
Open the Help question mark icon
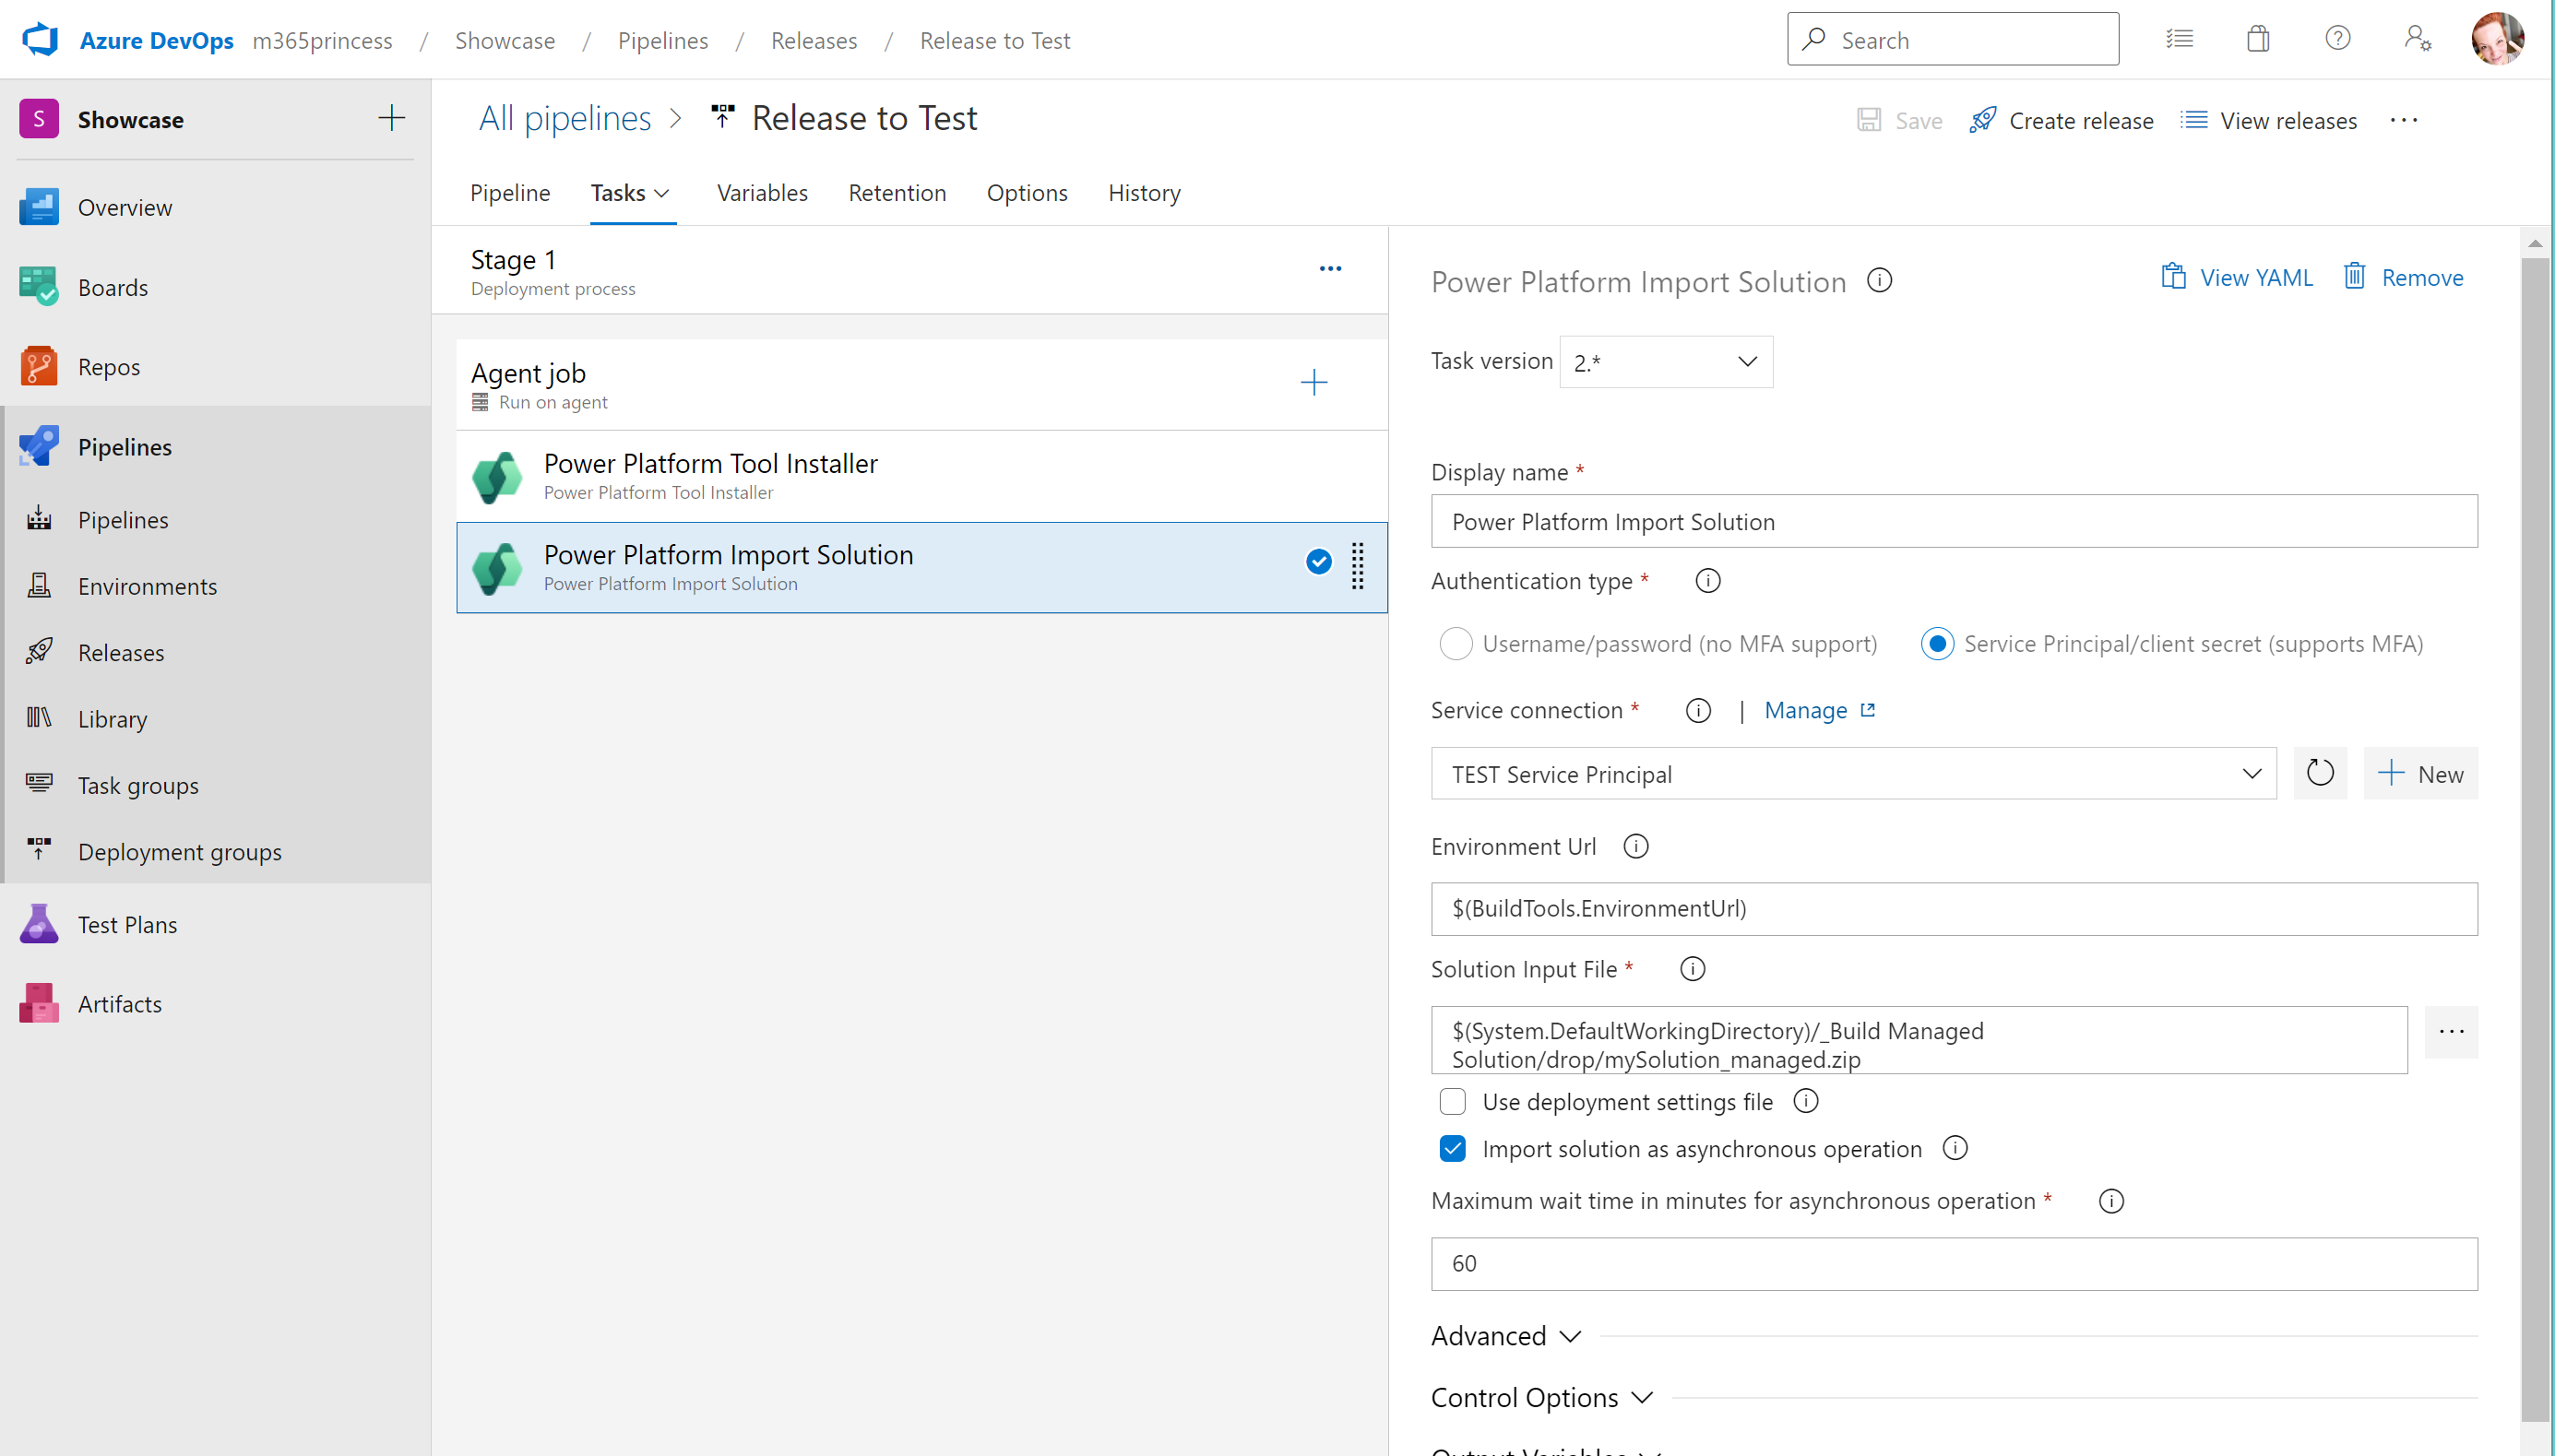pos(2337,39)
